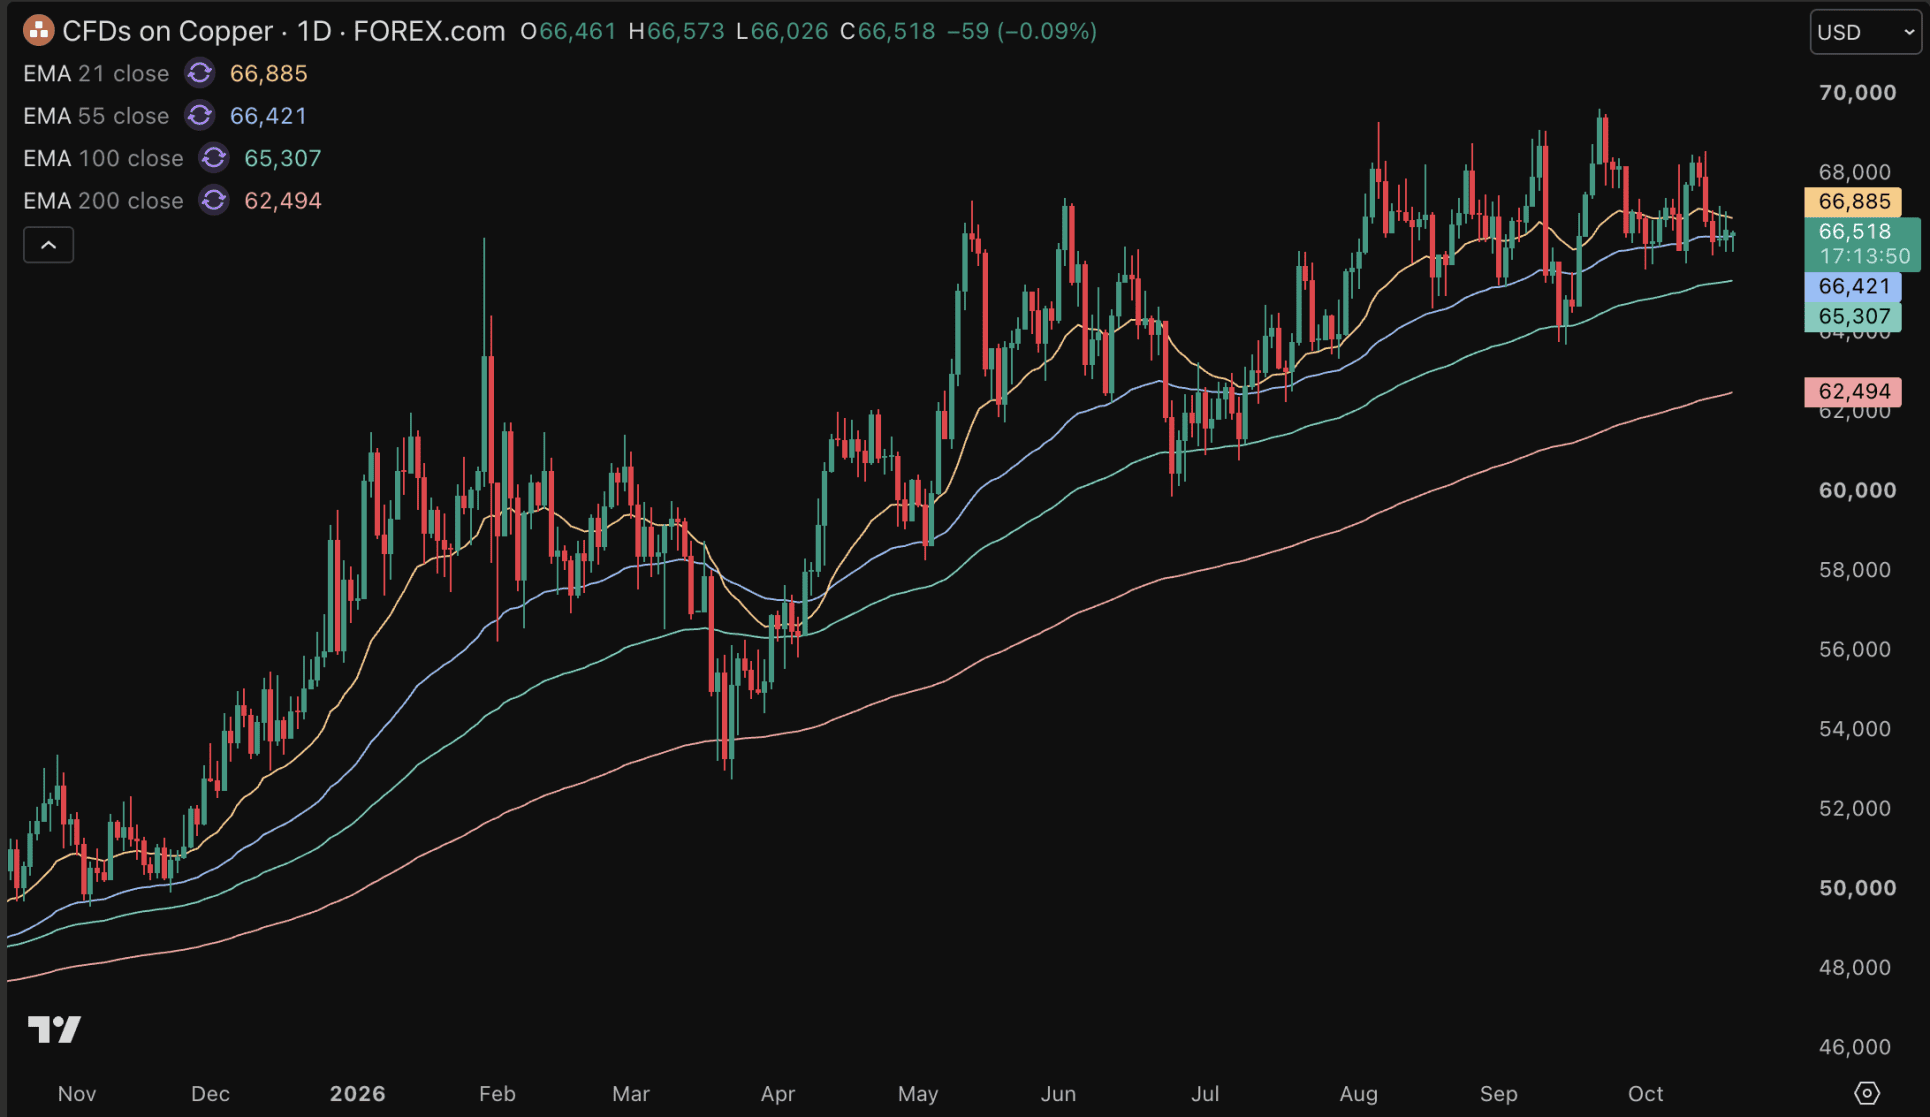Click the EMA 200 loading refresh icon
The width and height of the screenshot is (1930, 1117).
(214, 200)
